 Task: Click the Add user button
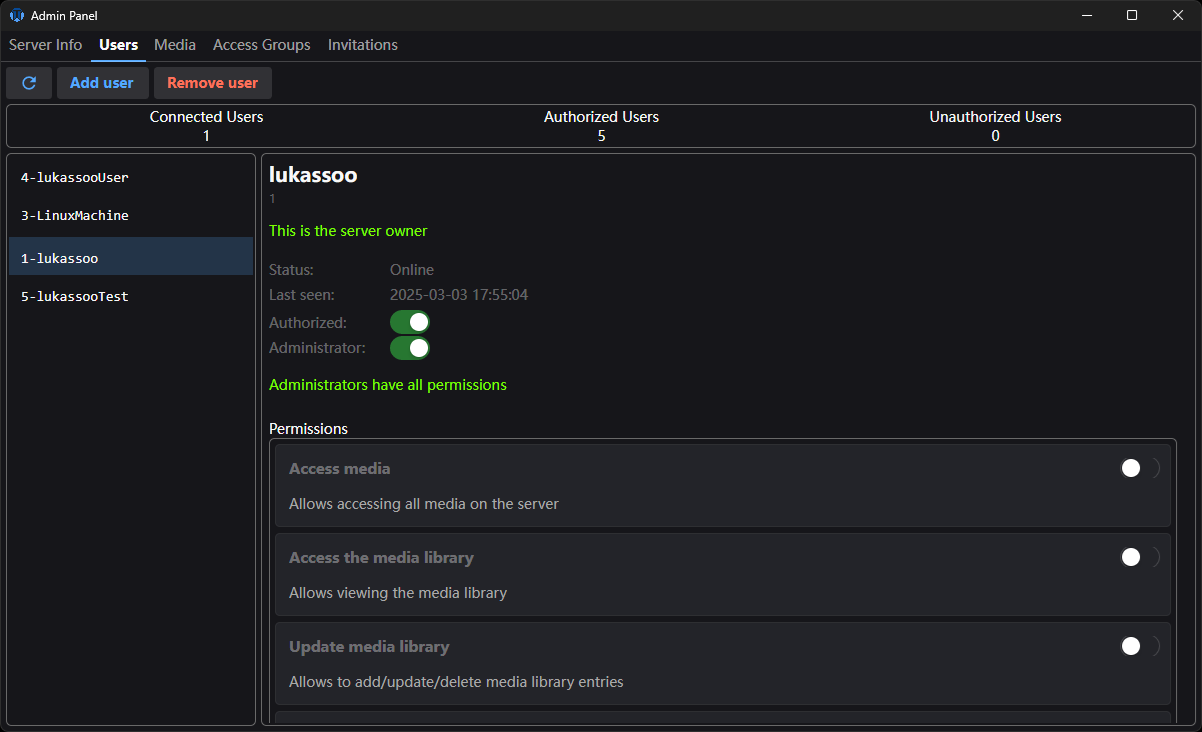[102, 83]
